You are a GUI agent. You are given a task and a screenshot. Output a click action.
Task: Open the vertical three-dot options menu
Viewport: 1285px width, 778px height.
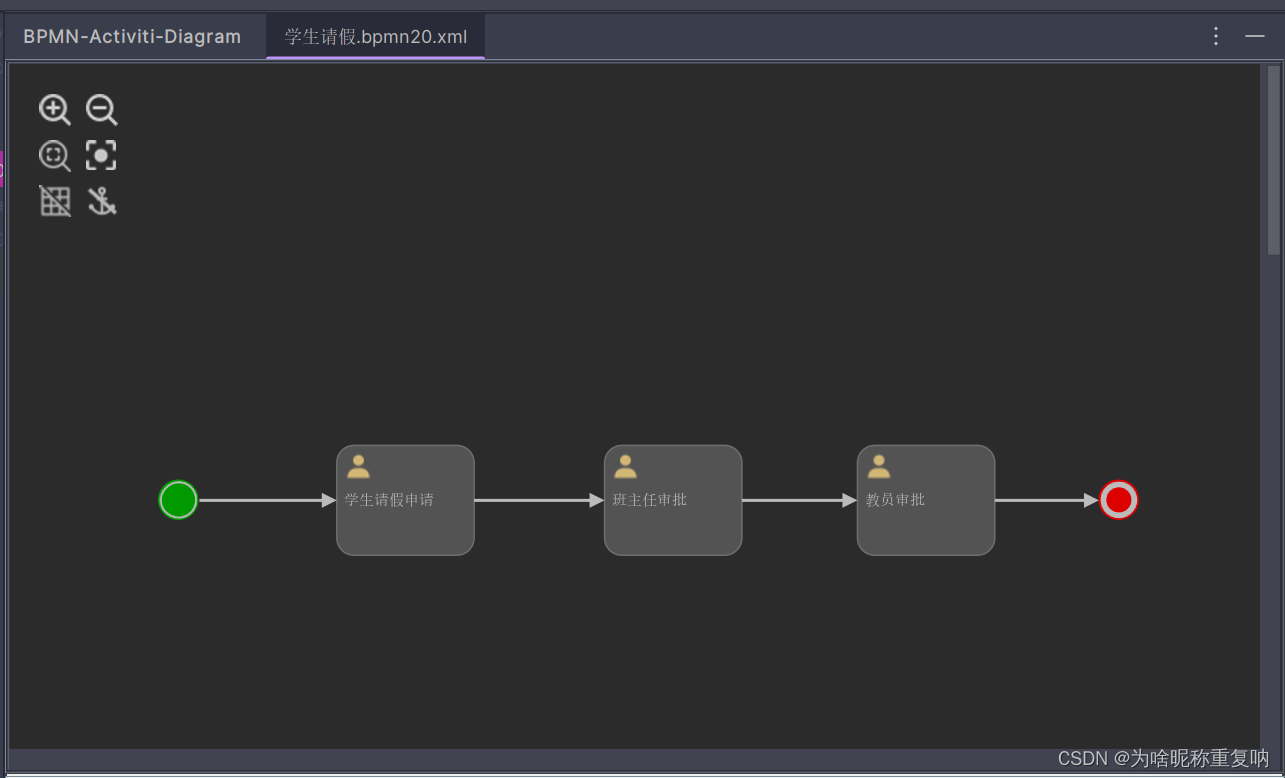(x=1216, y=36)
